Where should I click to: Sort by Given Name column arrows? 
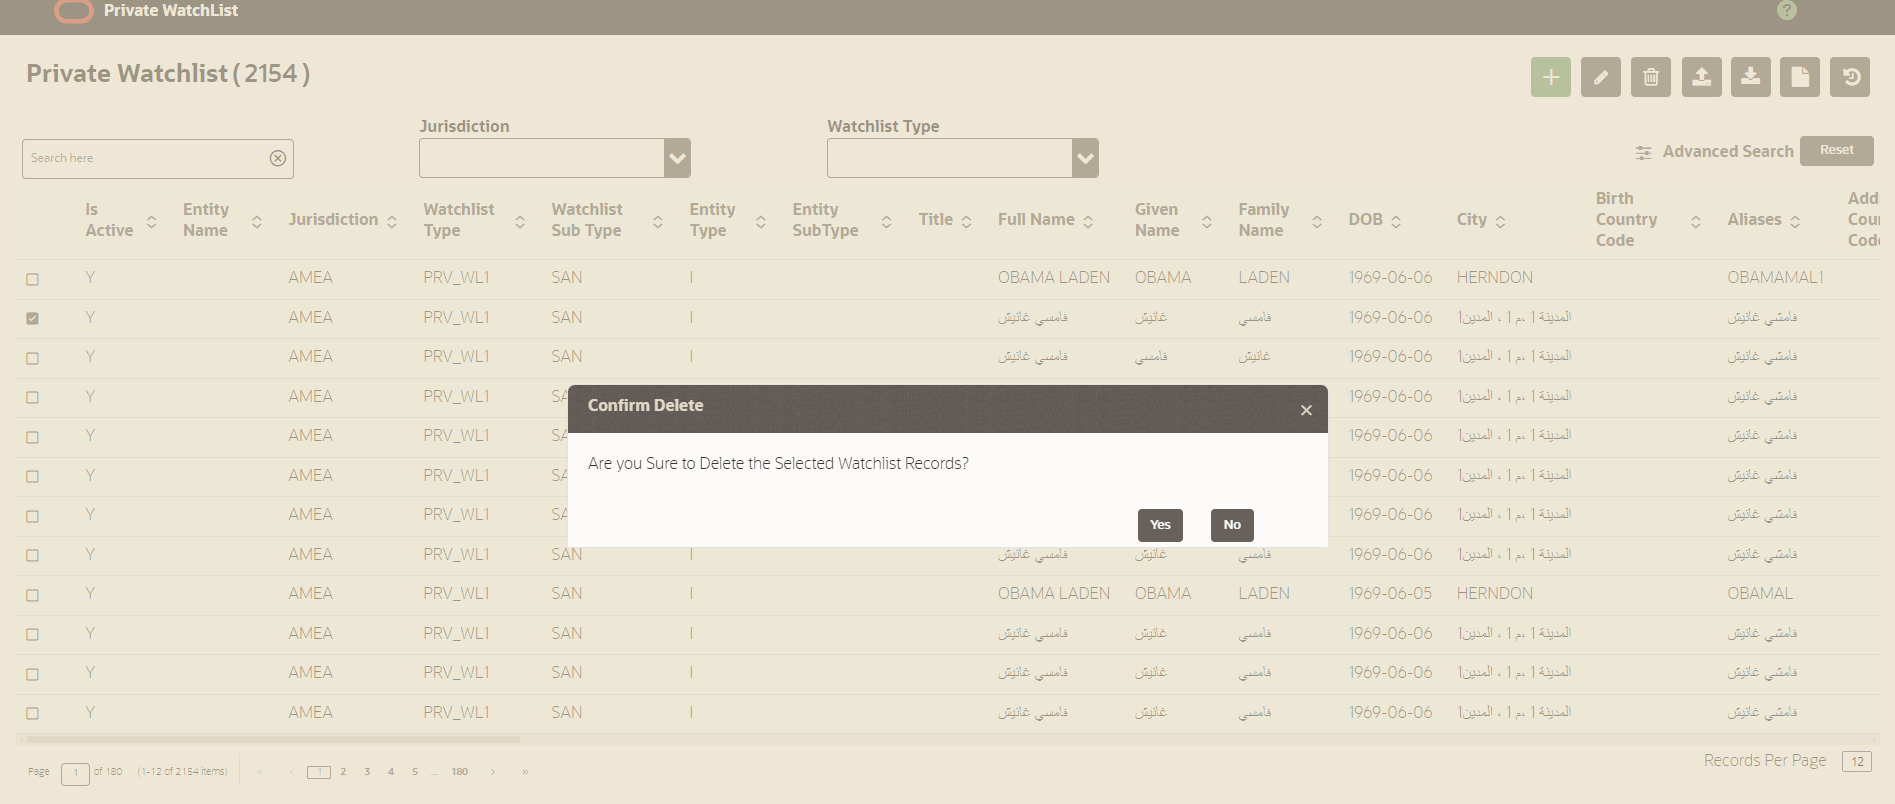click(1207, 221)
